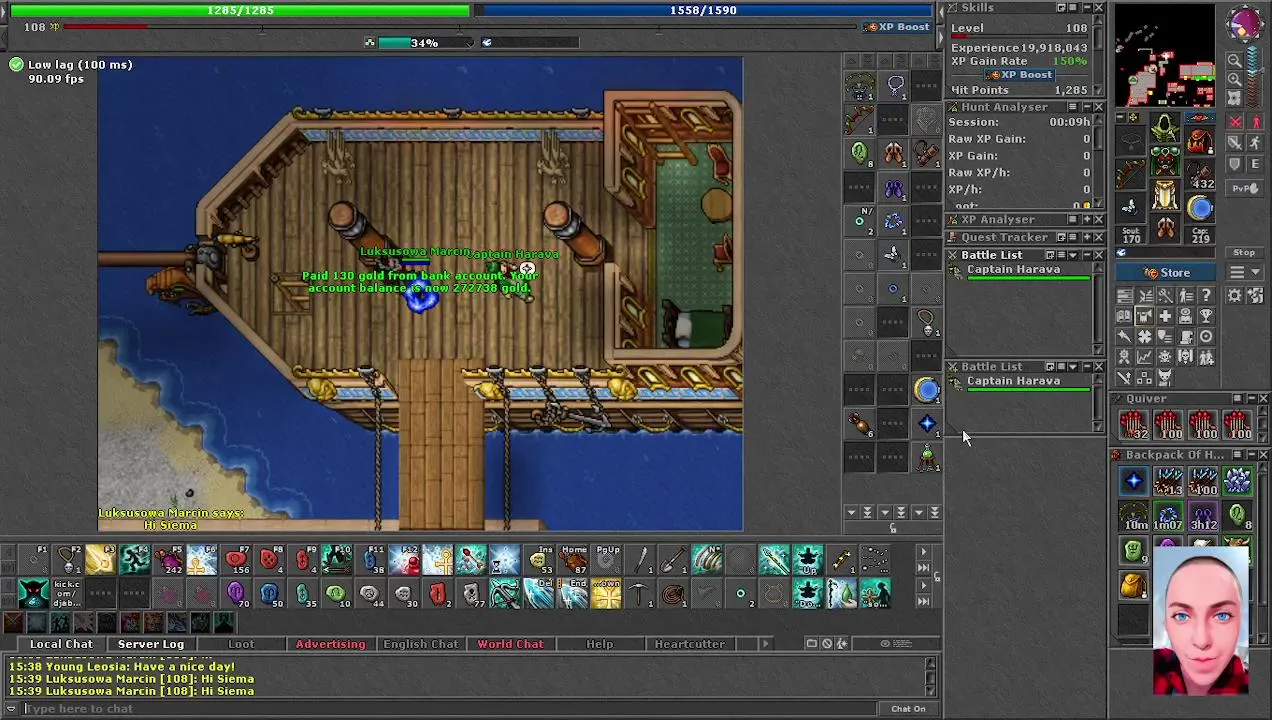
Task: Cast the F4 teal running-figure spell
Action: (135, 559)
